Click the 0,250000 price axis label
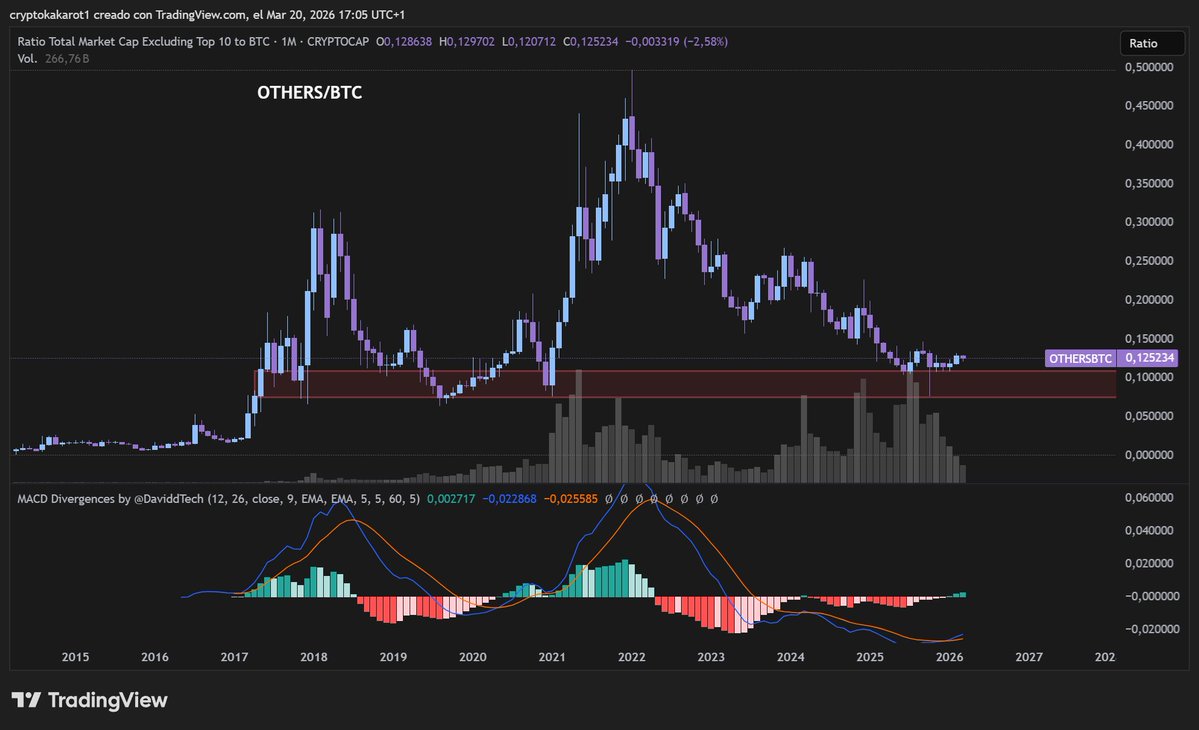 pyautogui.click(x=1149, y=261)
